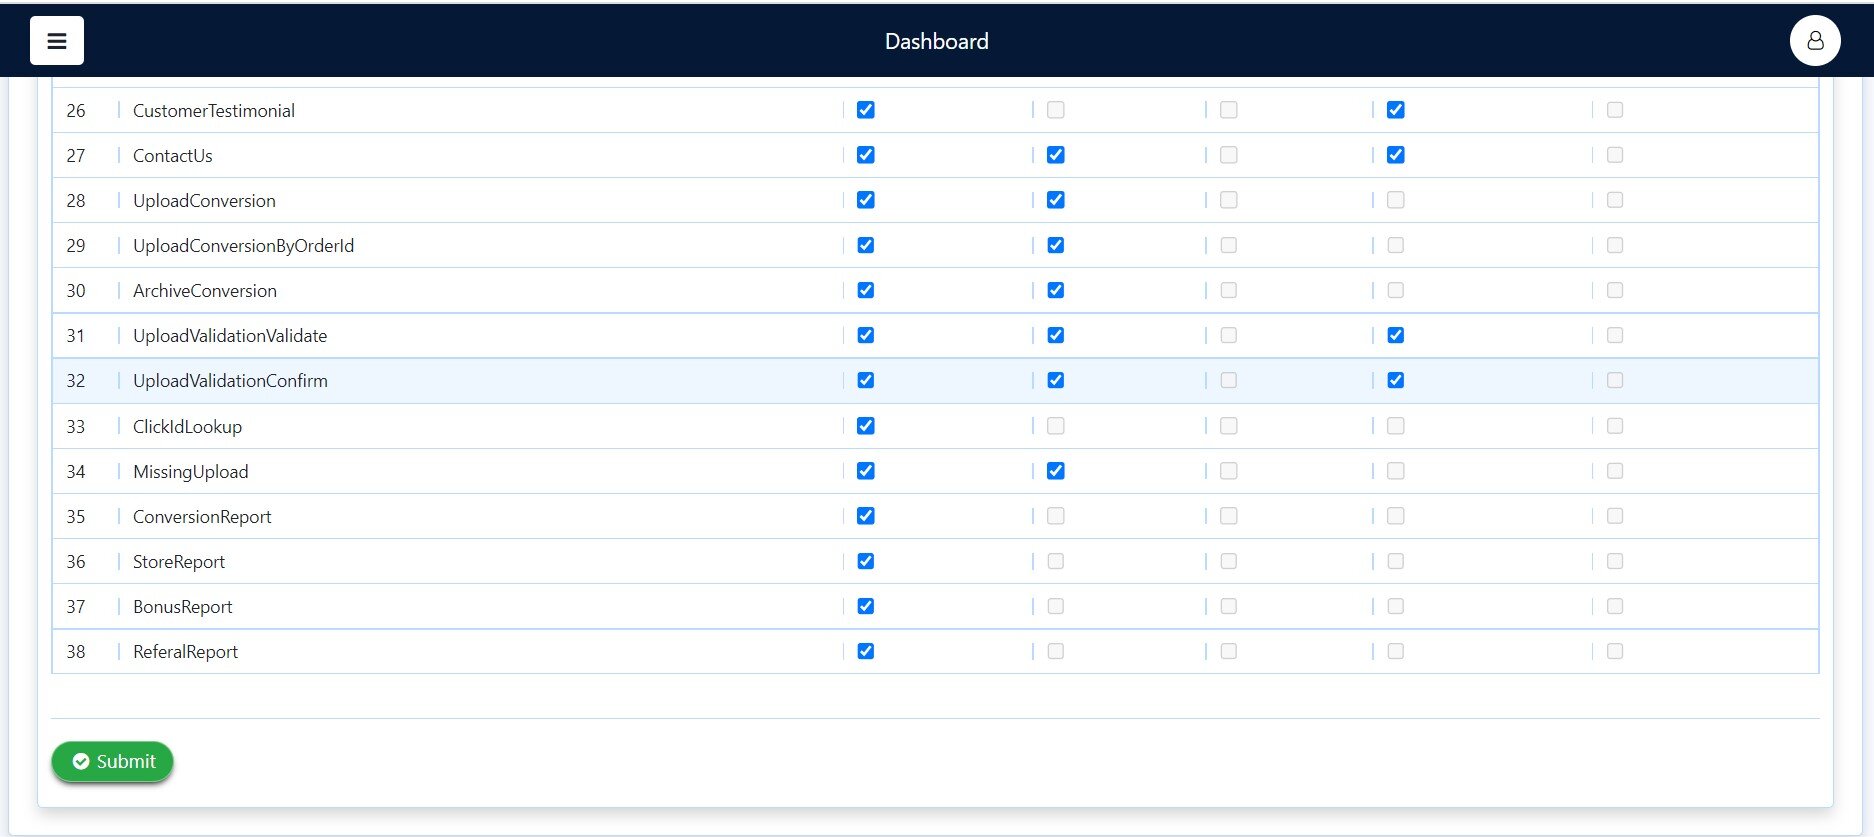Uncheck first checkbox for UploadConversion
The height and width of the screenshot is (837, 1874).
pos(866,200)
